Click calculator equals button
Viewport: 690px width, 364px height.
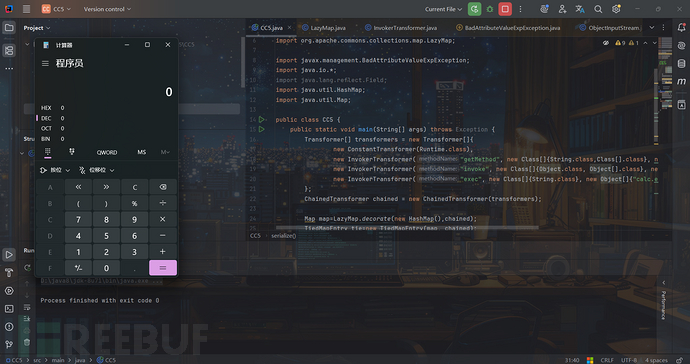[163, 268]
